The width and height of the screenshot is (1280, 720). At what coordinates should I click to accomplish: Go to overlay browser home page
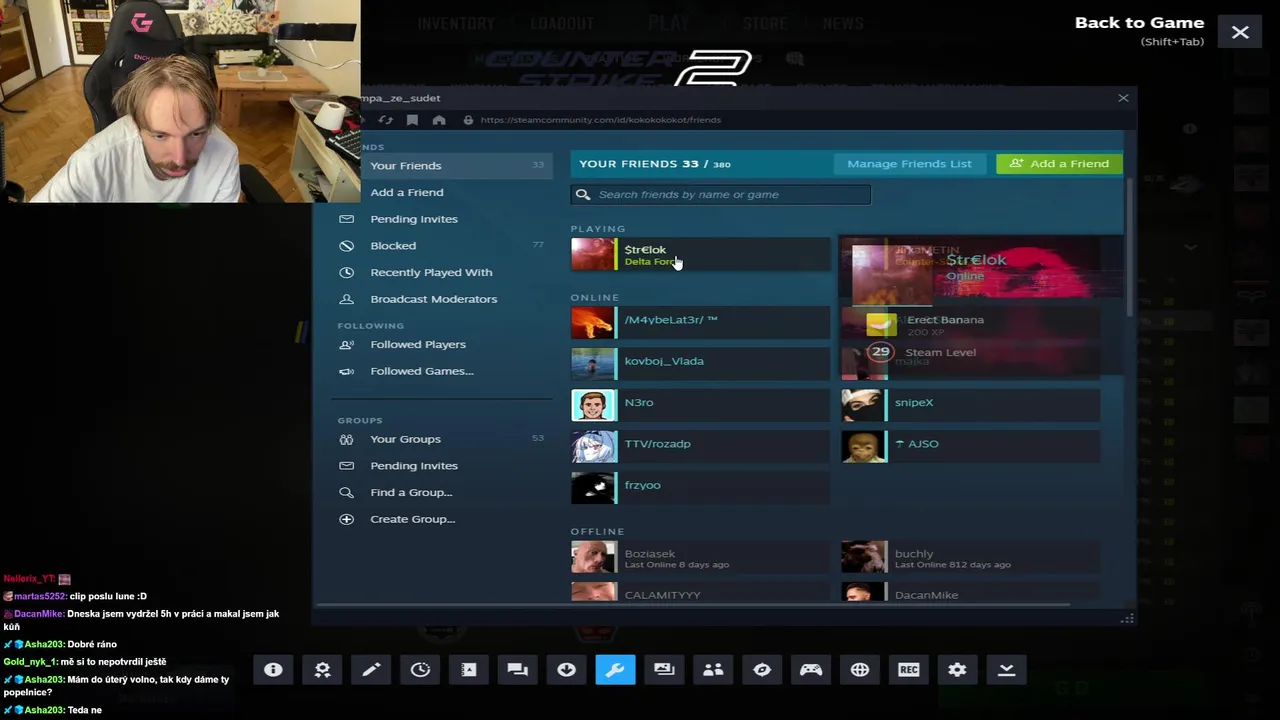tap(439, 120)
